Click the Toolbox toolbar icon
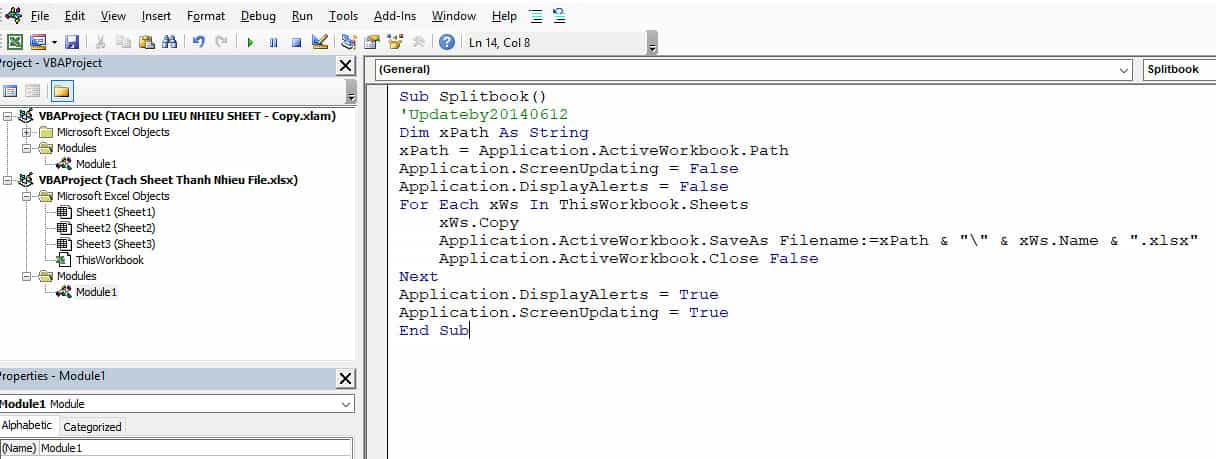This screenshot has height=459, width=1216. 418,42
